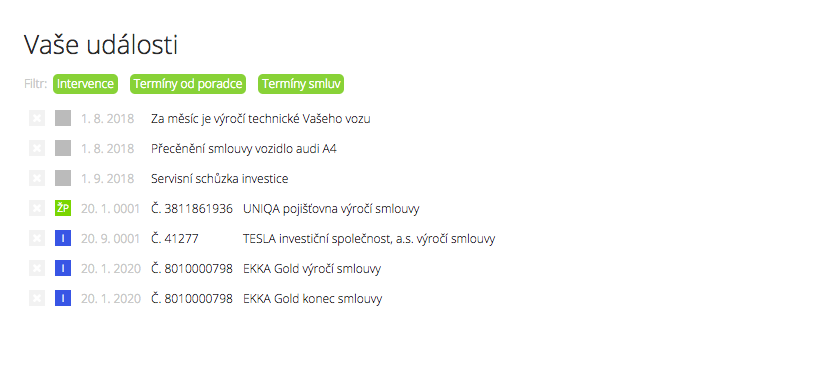826x378 pixels.
Task: Open TESLA investiční společnost výročí smlouvy
Action: 369,239
